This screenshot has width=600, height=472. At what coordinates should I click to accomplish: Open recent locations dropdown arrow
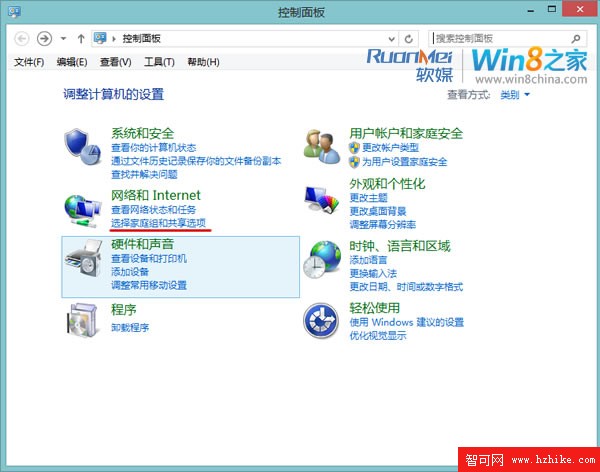click(64, 39)
